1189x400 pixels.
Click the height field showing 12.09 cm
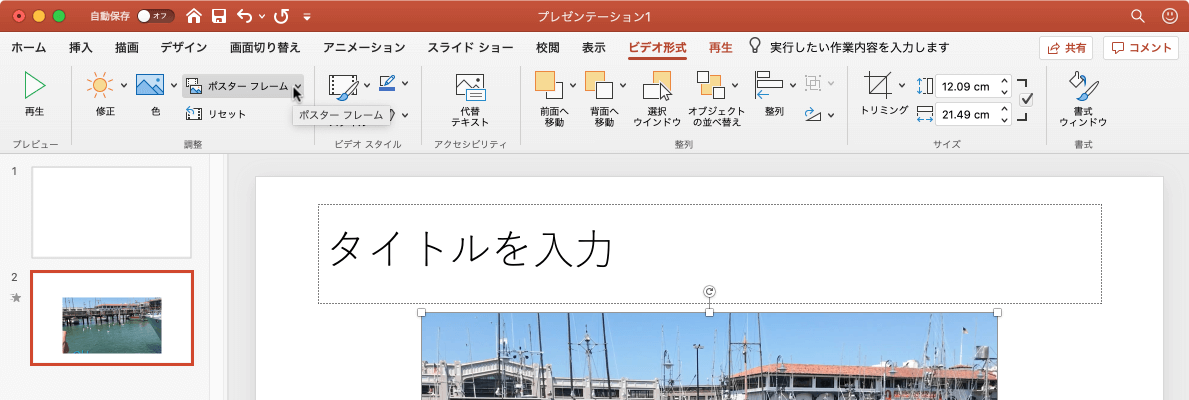[x=966, y=86]
